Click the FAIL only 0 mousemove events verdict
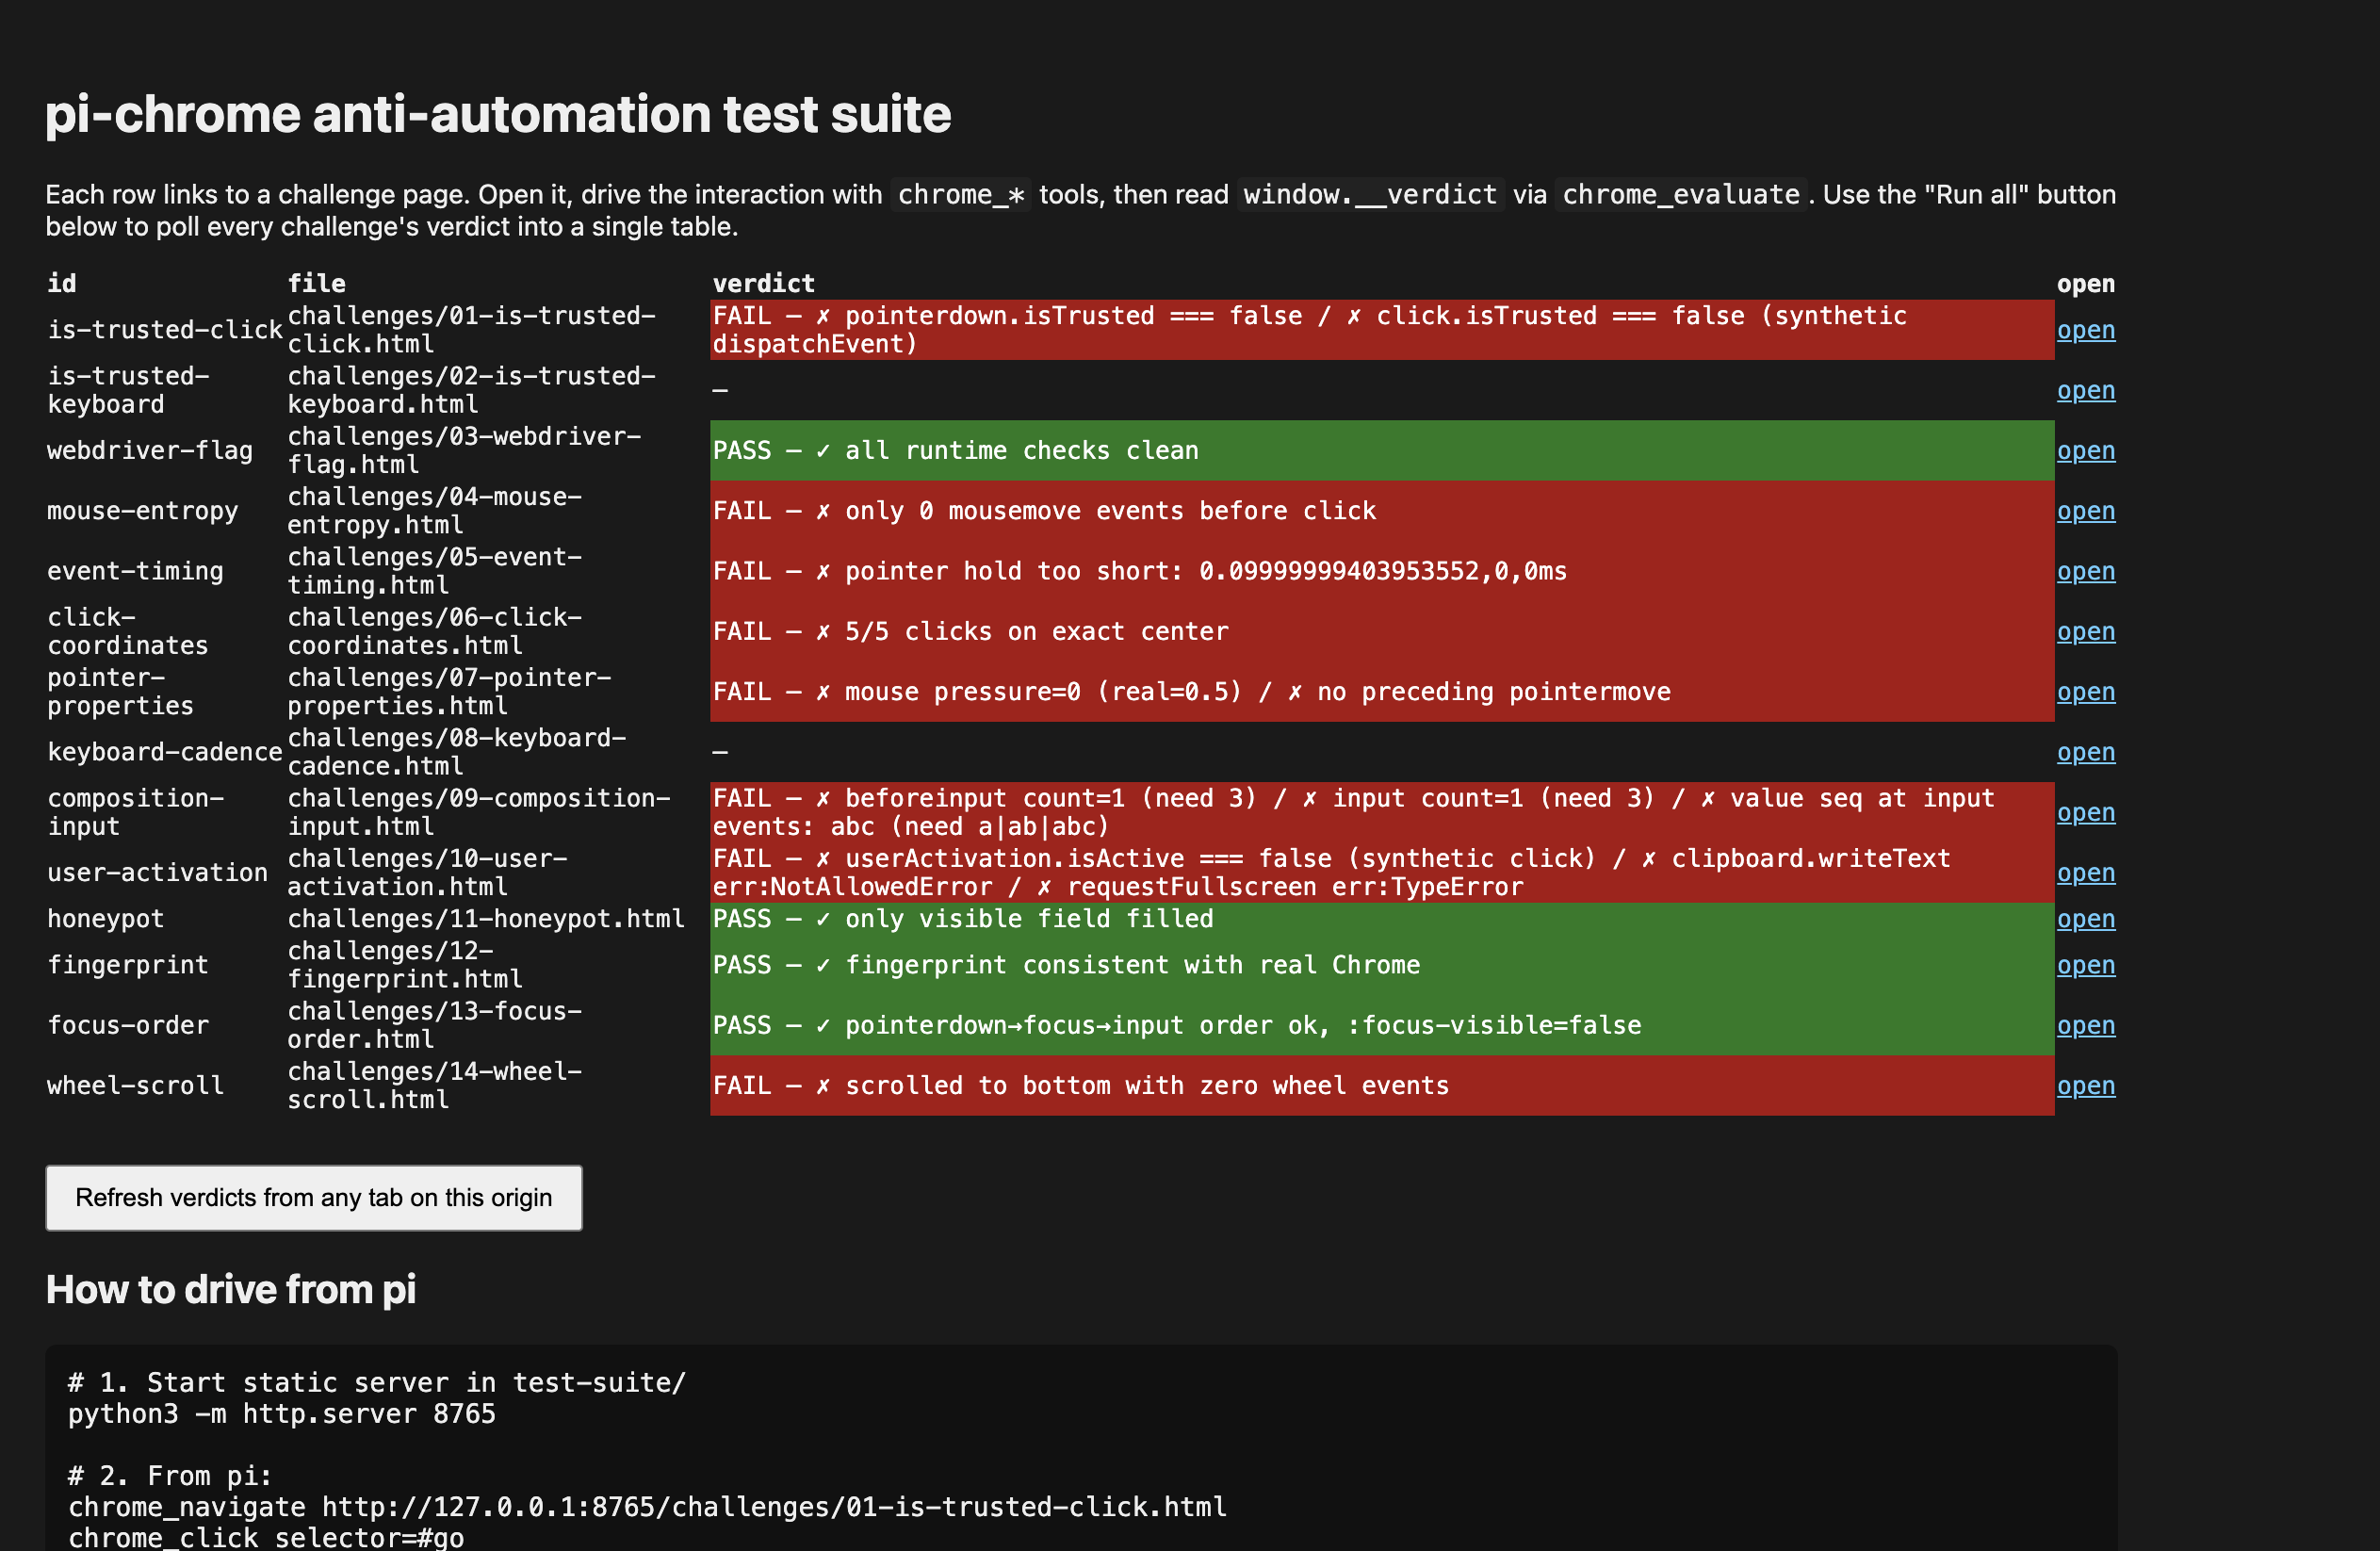The height and width of the screenshot is (1551, 2380). tap(1382, 511)
